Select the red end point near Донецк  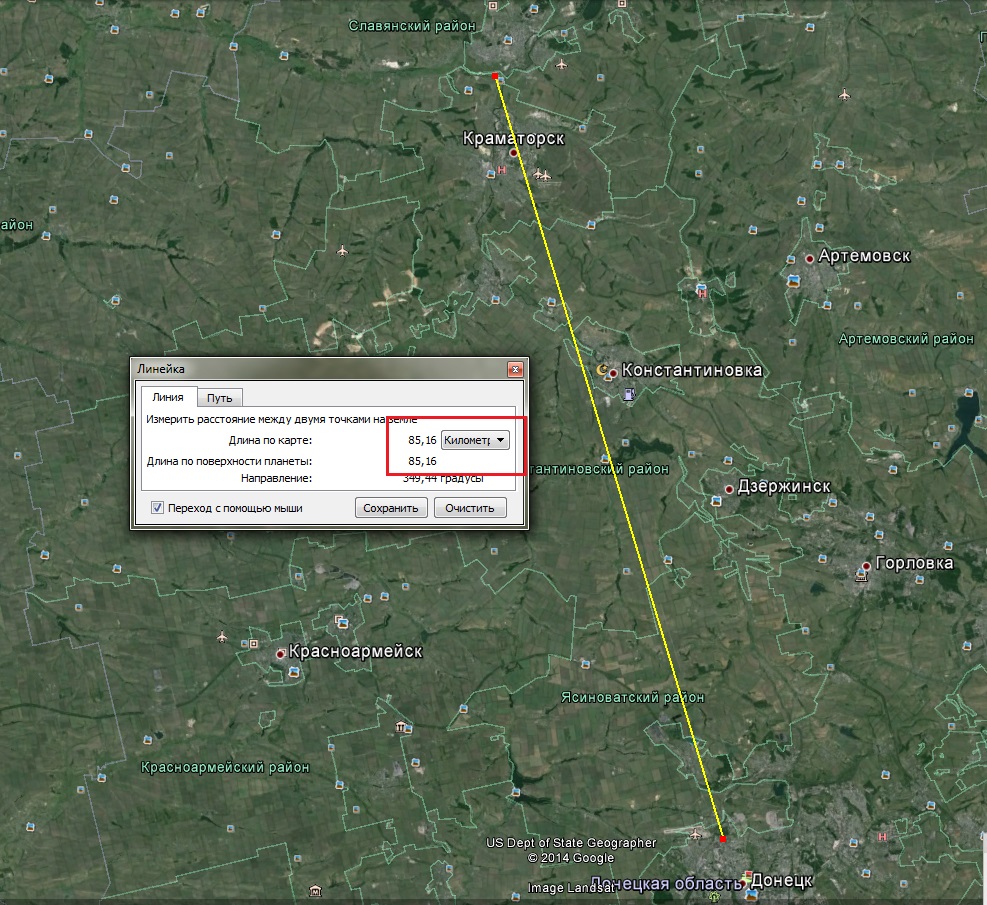coord(723,839)
